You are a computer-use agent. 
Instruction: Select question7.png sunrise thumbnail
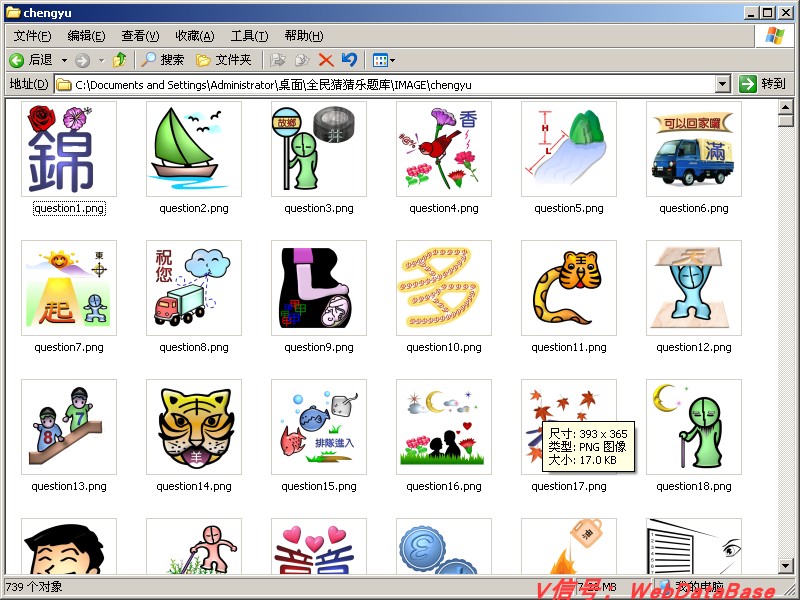[69, 288]
